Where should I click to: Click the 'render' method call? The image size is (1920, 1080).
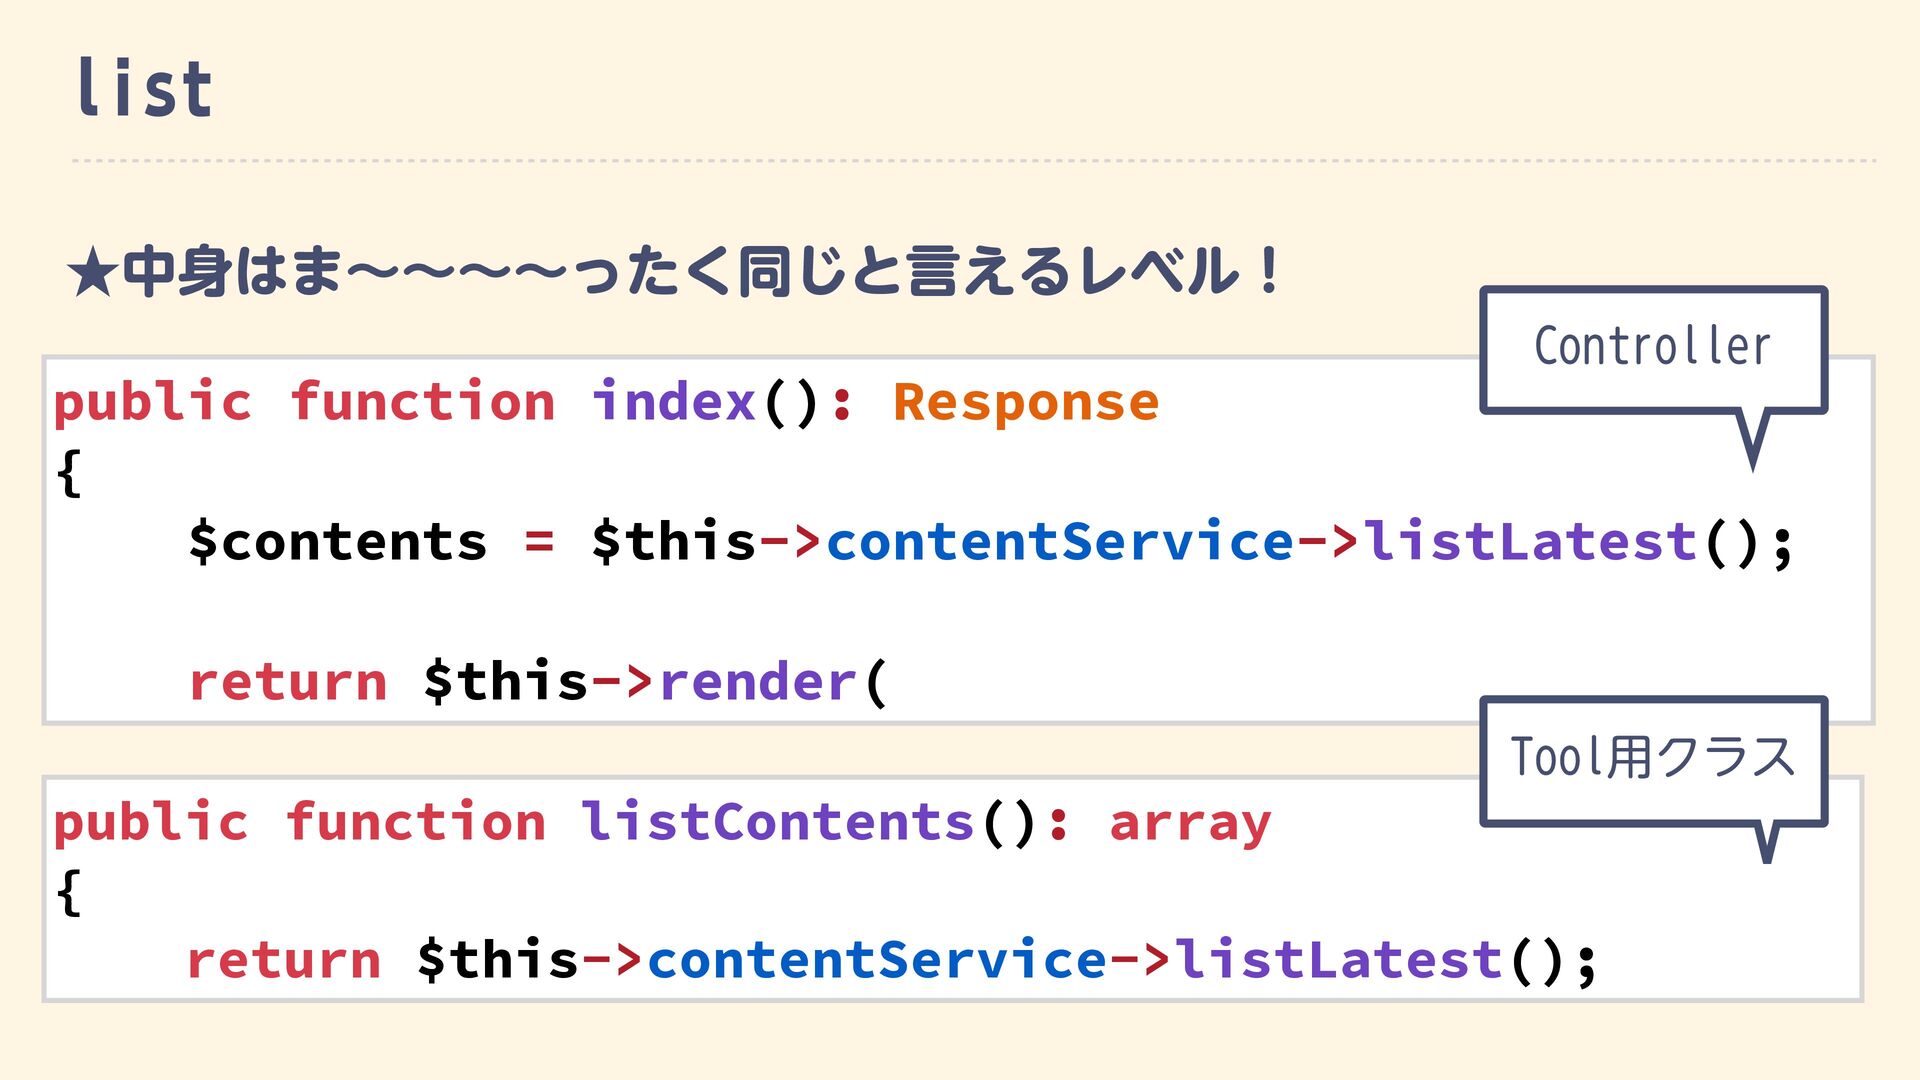(758, 682)
